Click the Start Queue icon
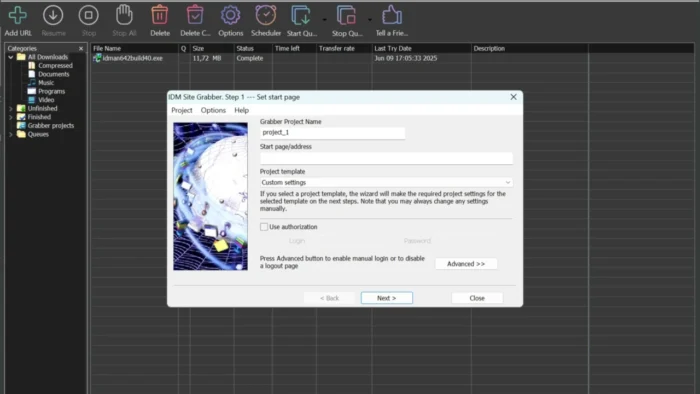This screenshot has height=394, width=700. [301, 16]
